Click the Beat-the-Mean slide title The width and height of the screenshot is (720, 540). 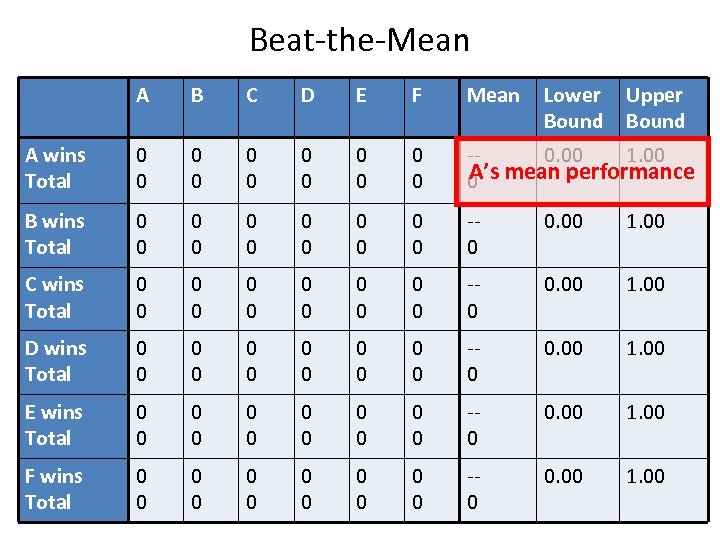pos(359,40)
